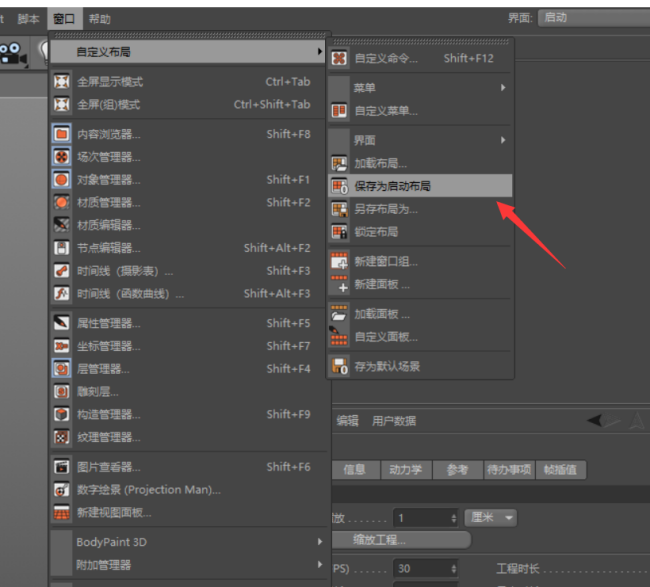Click the 雕刻层 icon
Image resolution: width=650 pixels, height=587 pixels.
click(61, 391)
